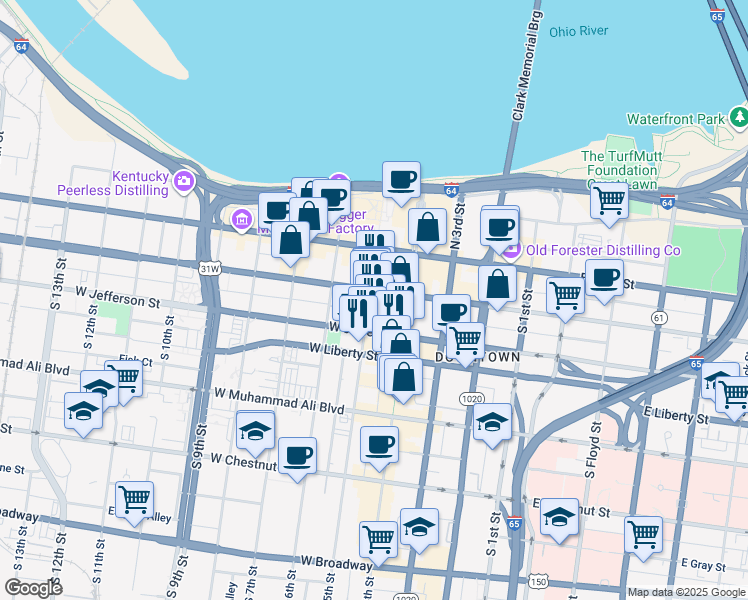
Task: Open the graduation cap marker above W Broadway
Action: 419,528
